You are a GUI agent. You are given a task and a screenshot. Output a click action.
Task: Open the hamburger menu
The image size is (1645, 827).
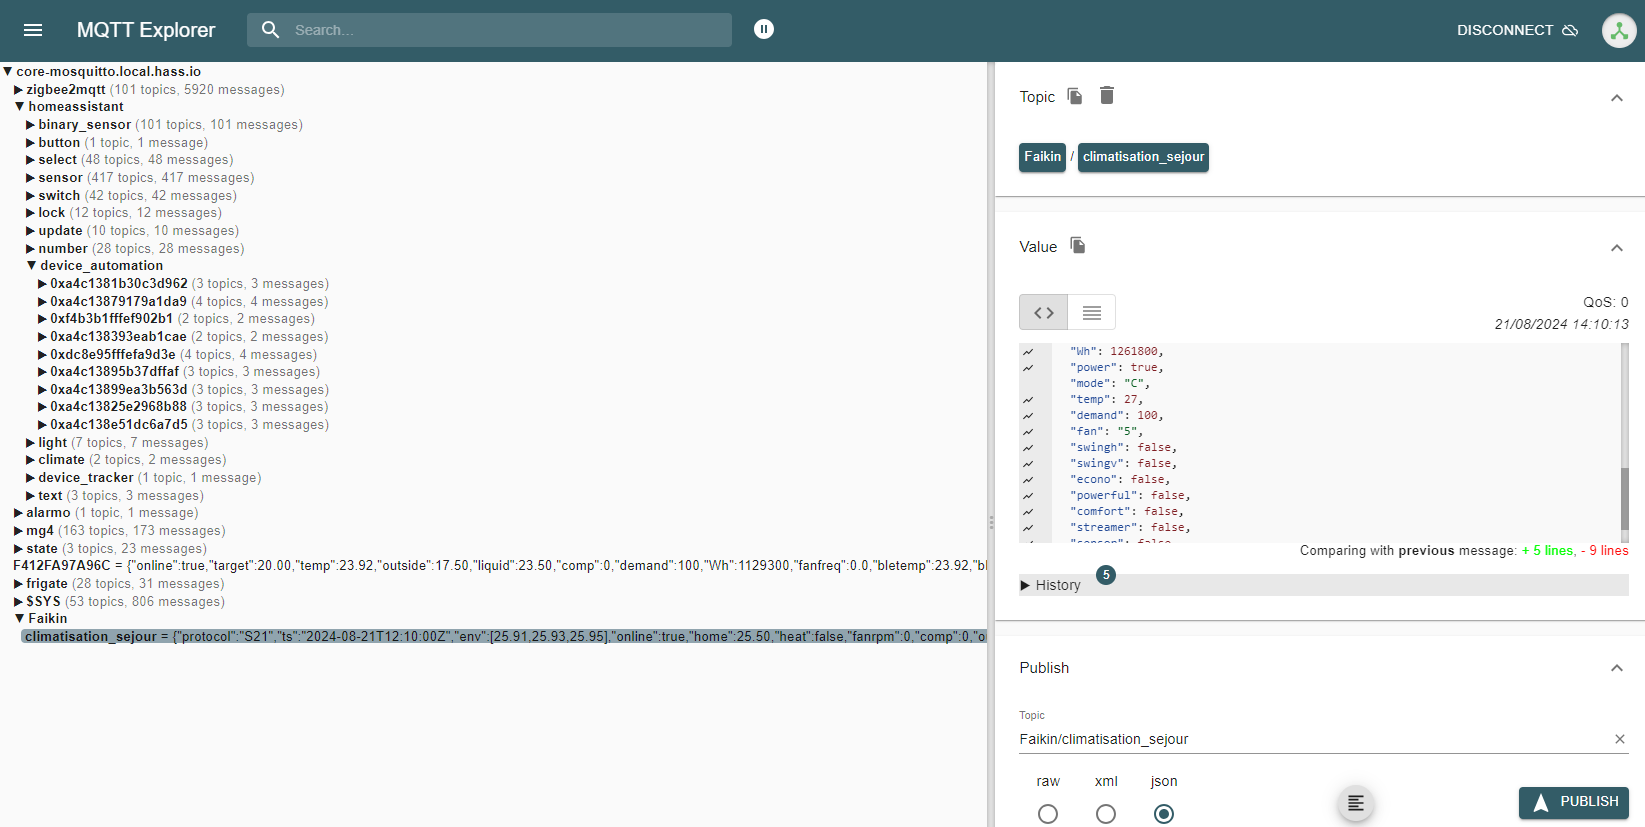click(x=33, y=30)
